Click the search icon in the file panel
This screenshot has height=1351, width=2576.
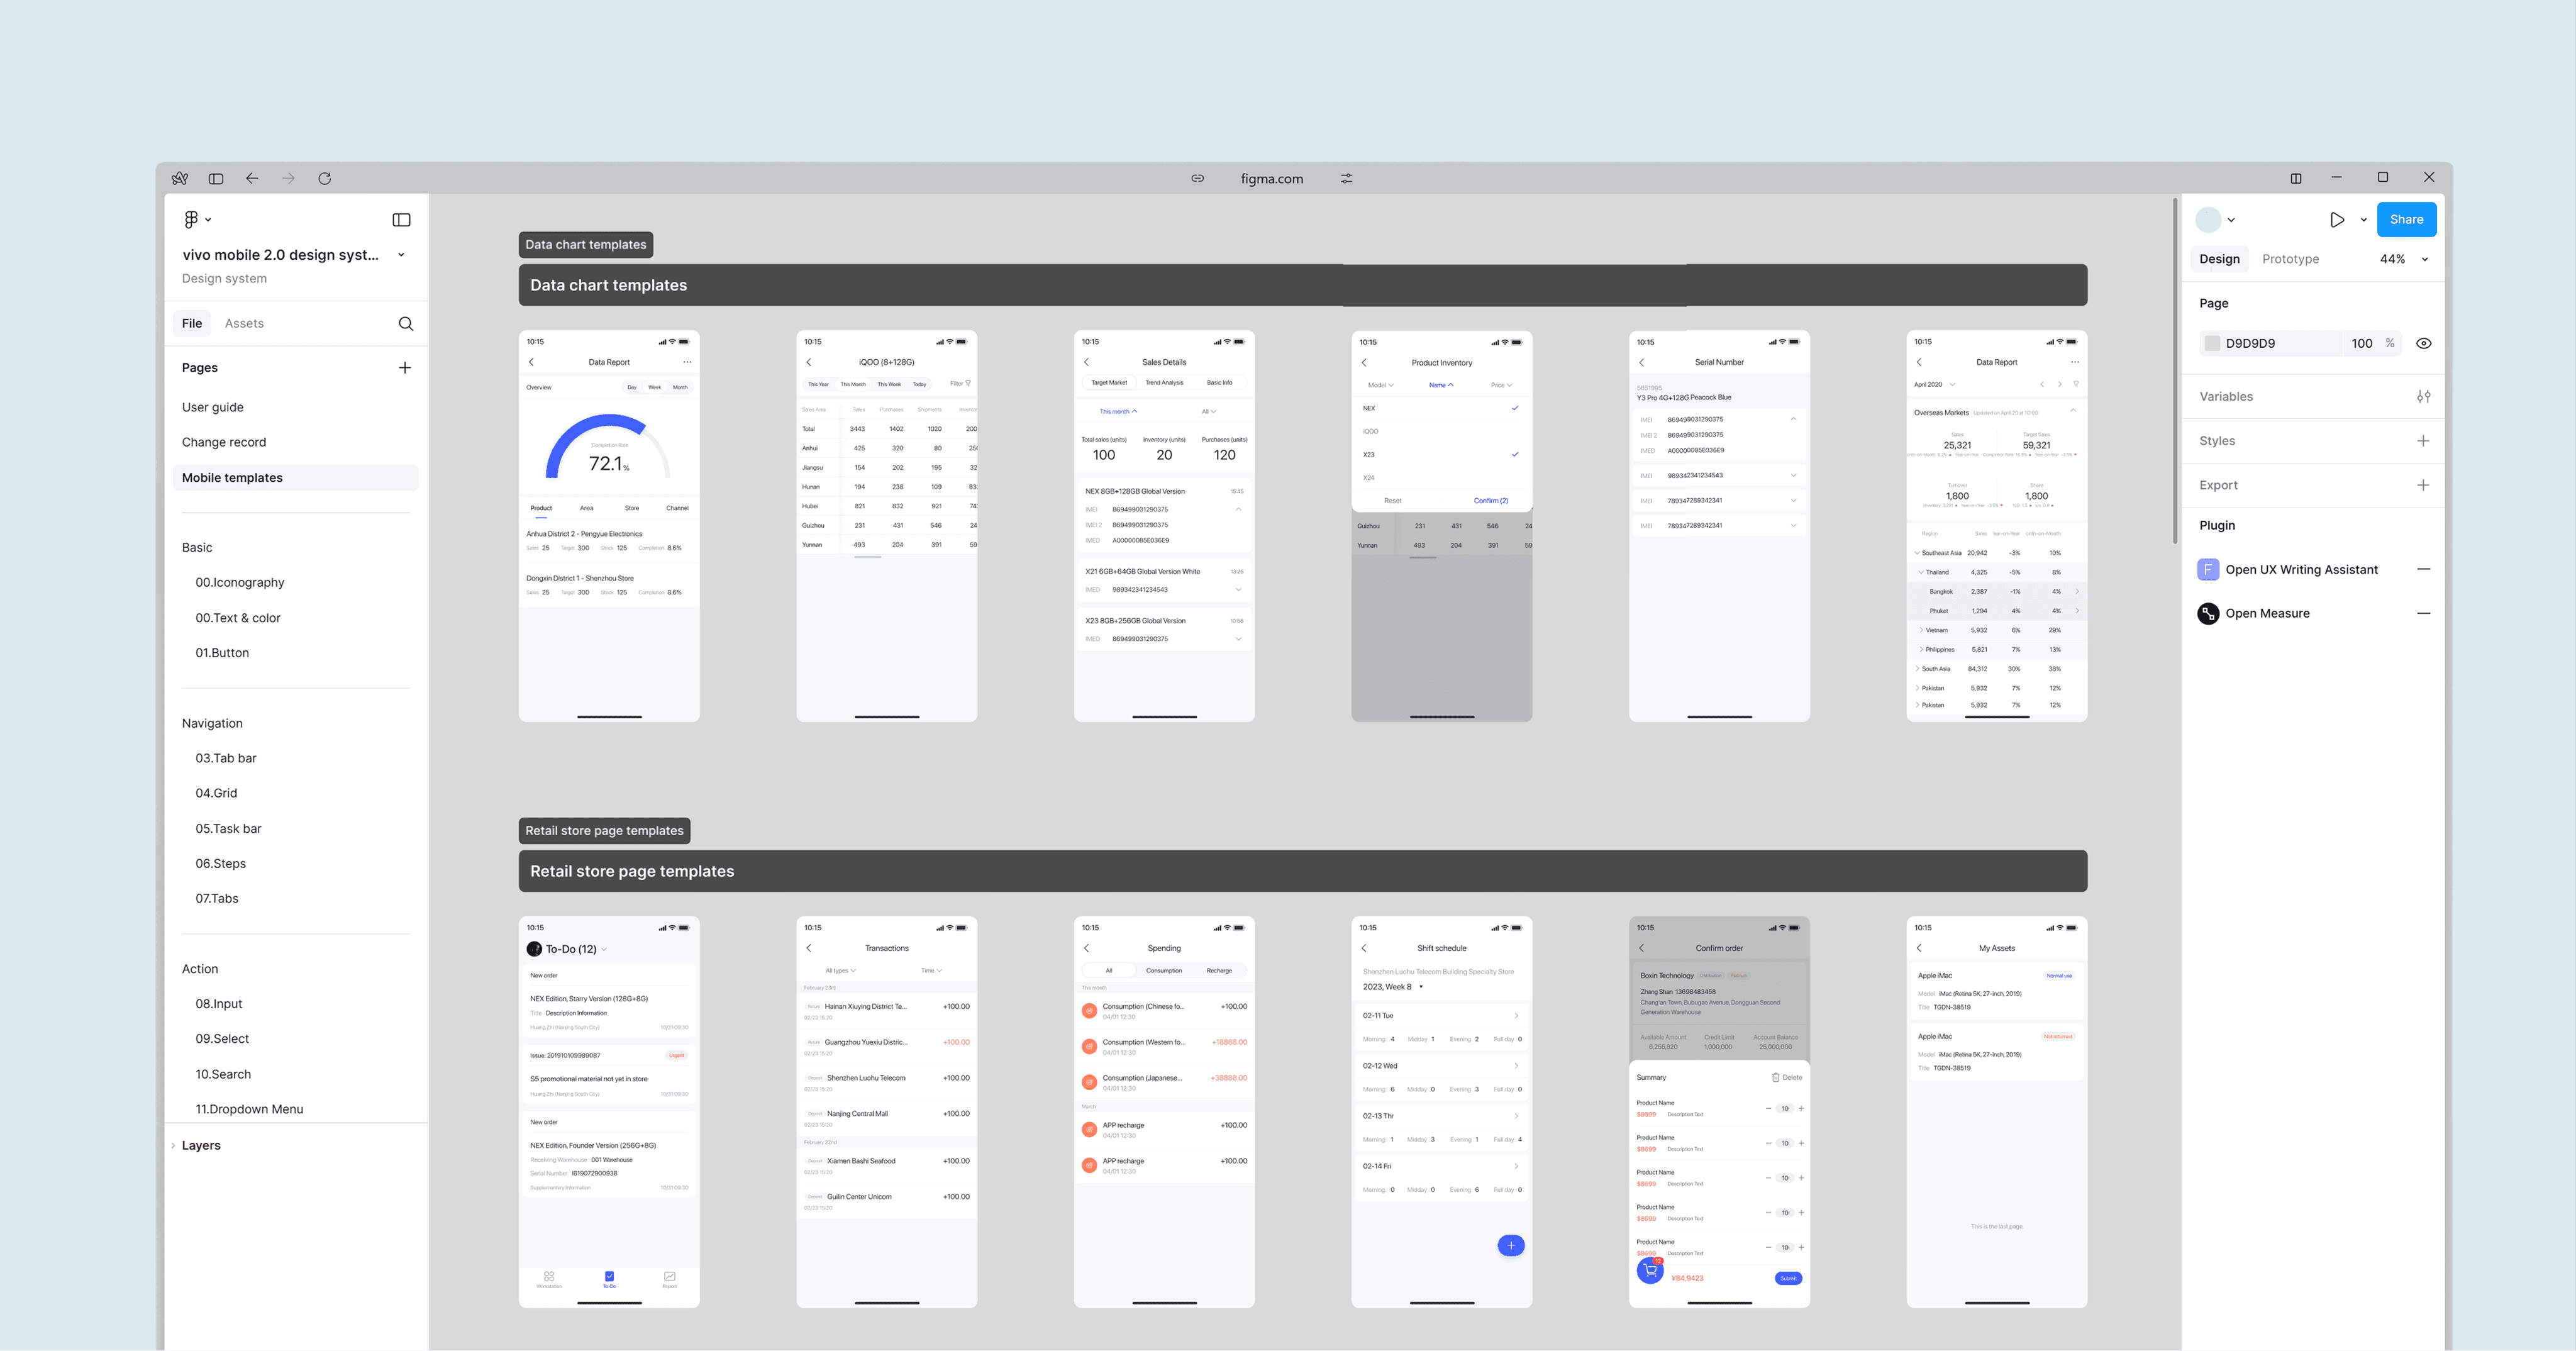[x=405, y=323]
